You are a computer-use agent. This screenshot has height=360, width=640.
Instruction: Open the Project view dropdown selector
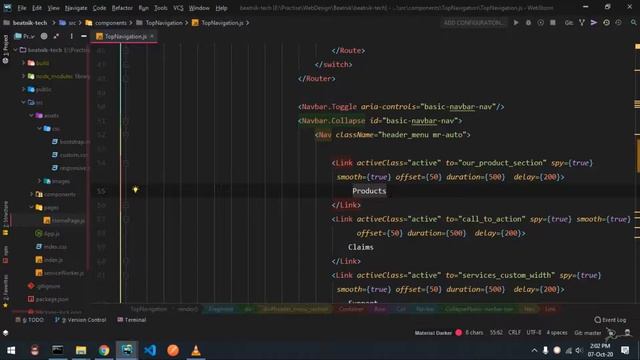pyautogui.click(x=25, y=36)
